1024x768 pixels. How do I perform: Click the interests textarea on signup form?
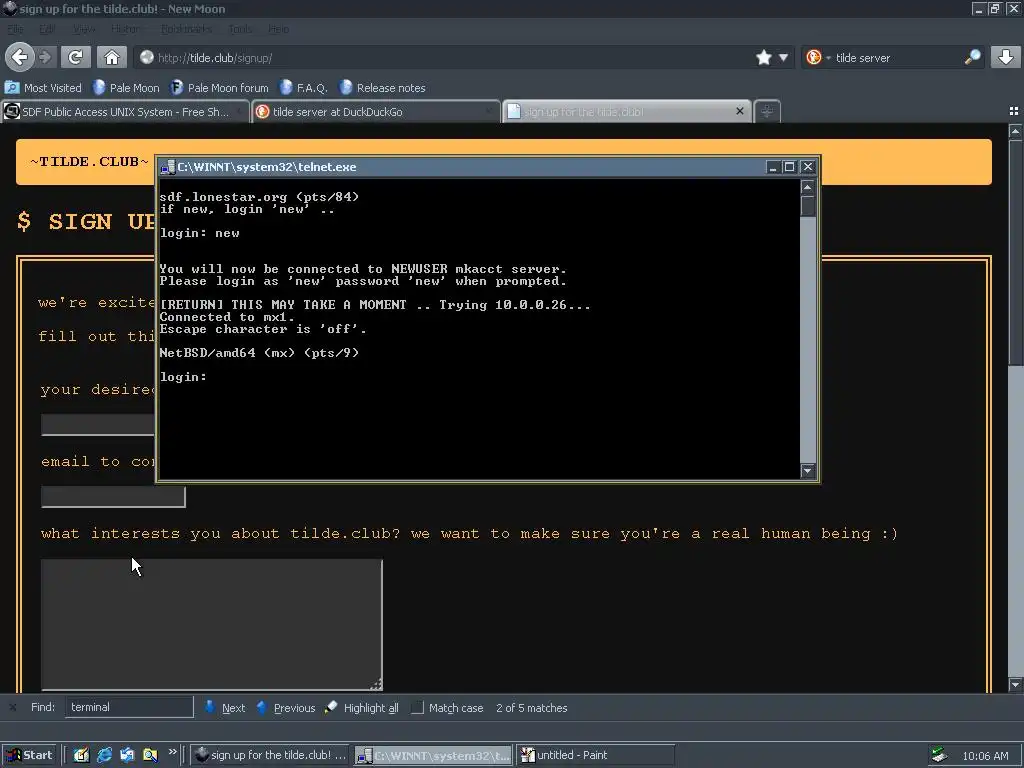coord(212,624)
